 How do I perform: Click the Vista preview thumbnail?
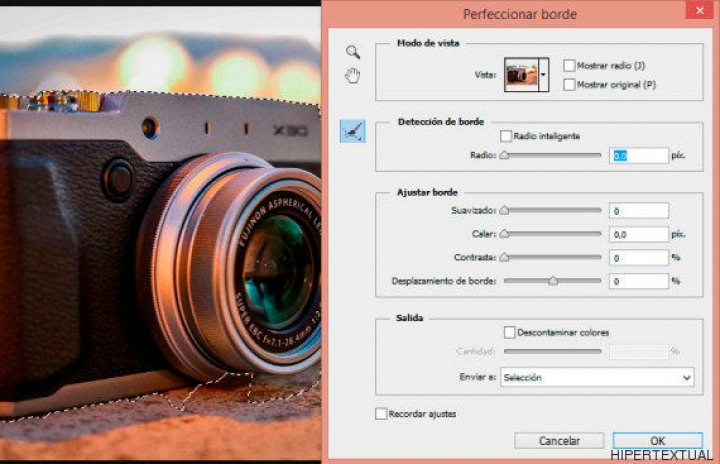tap(520, 75)
